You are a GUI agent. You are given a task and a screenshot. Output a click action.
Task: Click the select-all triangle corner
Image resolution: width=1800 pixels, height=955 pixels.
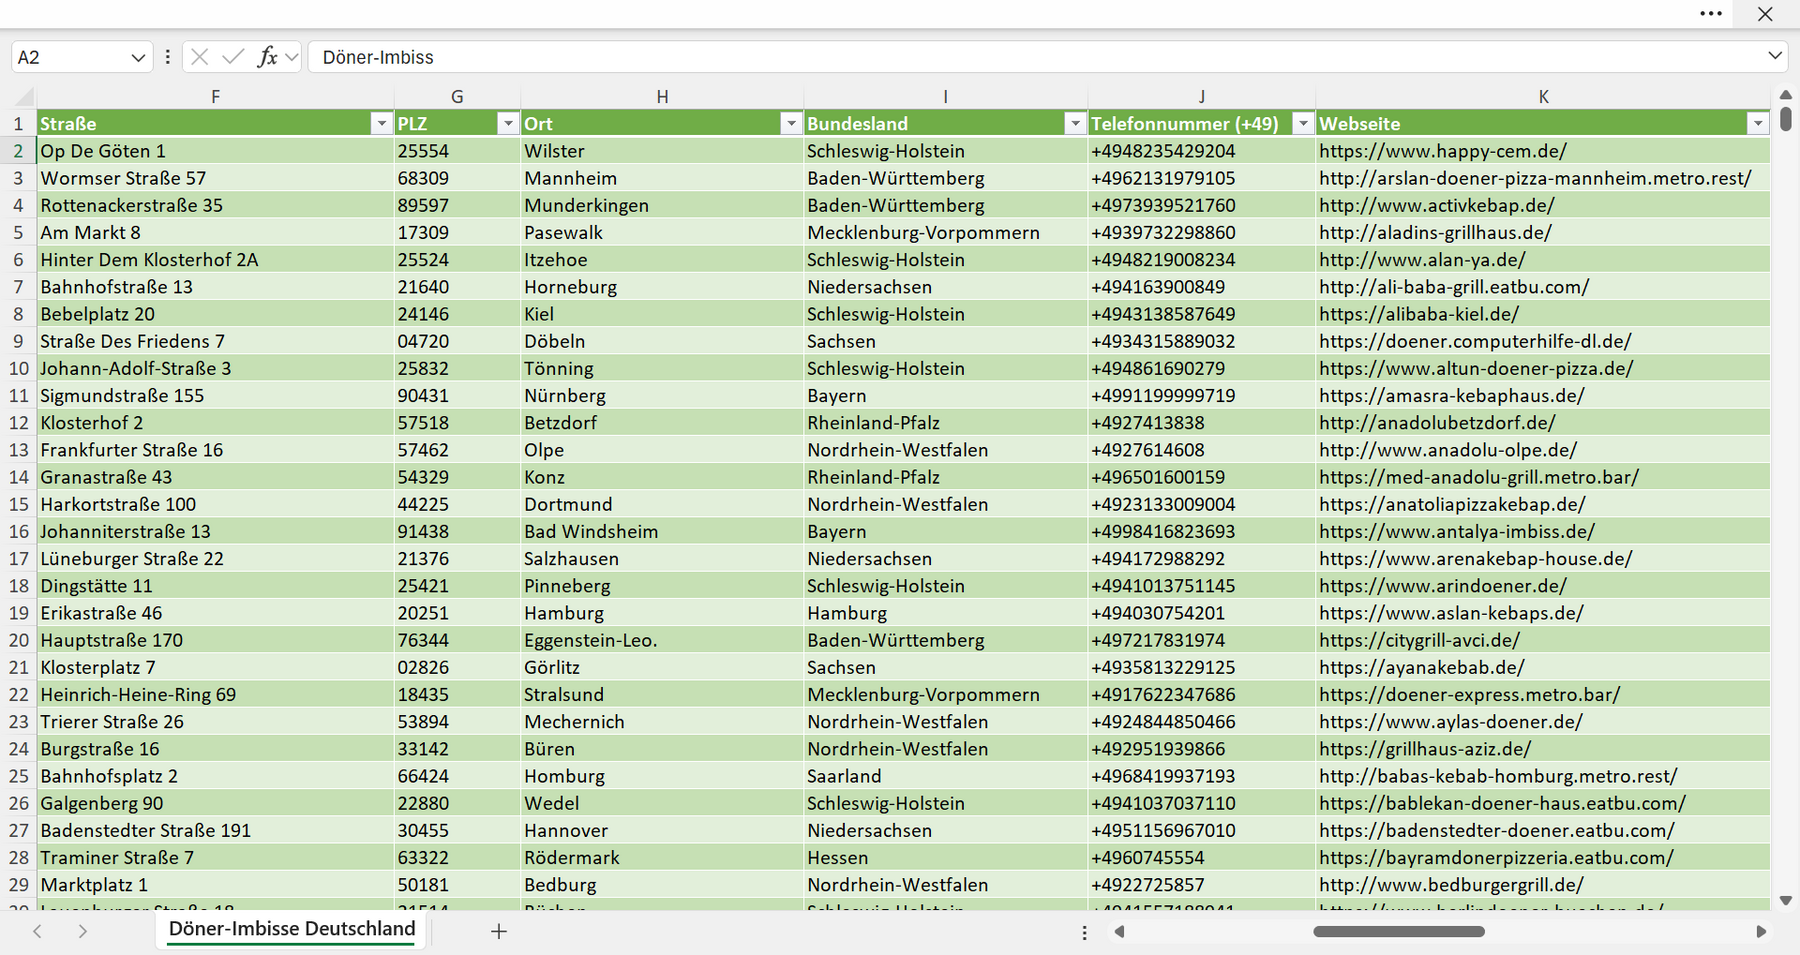pyautogui.click(x=25, y=97)
